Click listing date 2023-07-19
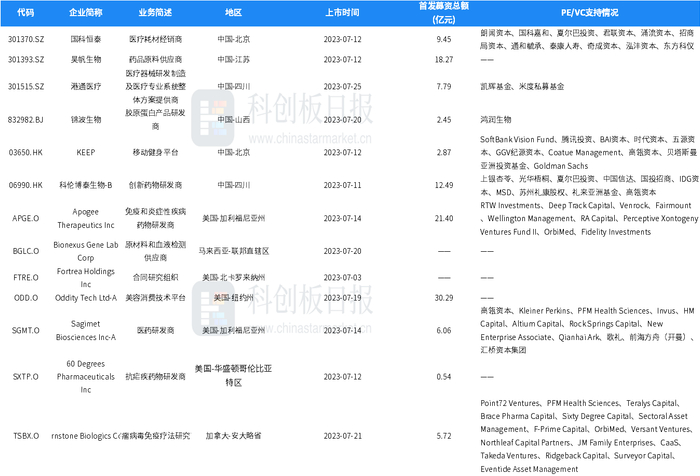The image size is (700, 476). pyautogui.click(x=342, y=298)
